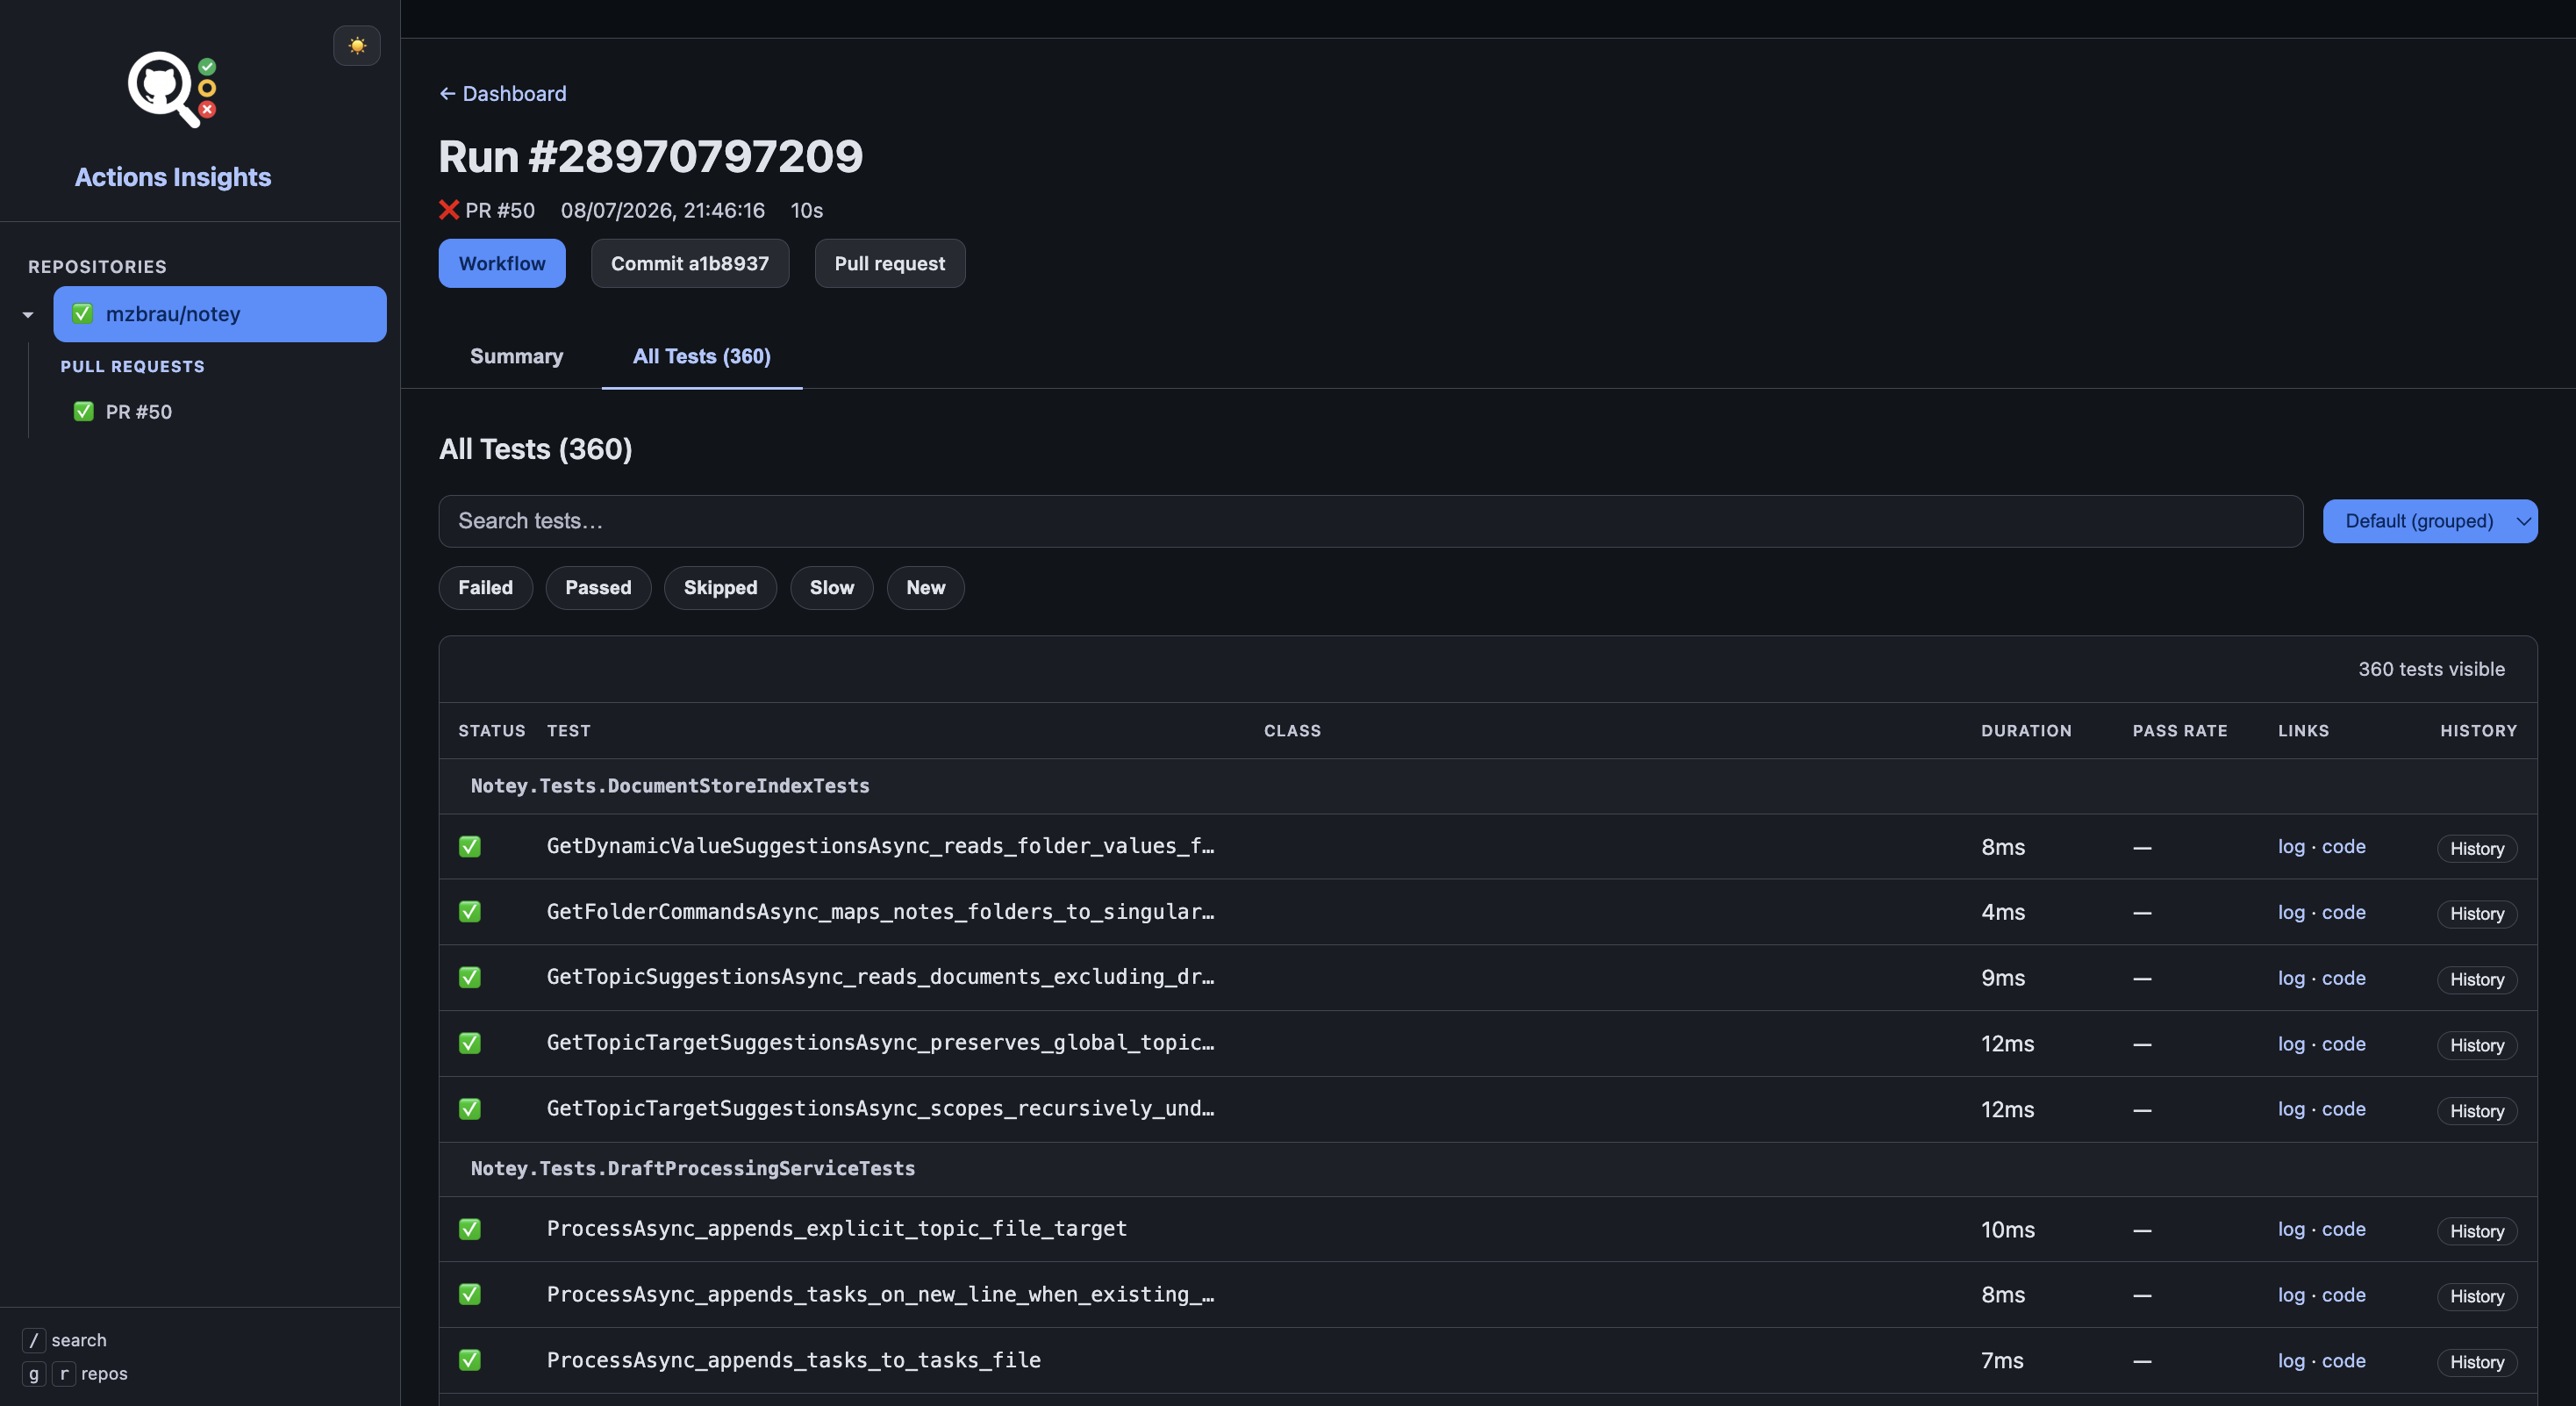Click passed icon for GetDynamicValueSuggestionsAsync test
The image size is (2576, 1406).
(470, 847)
